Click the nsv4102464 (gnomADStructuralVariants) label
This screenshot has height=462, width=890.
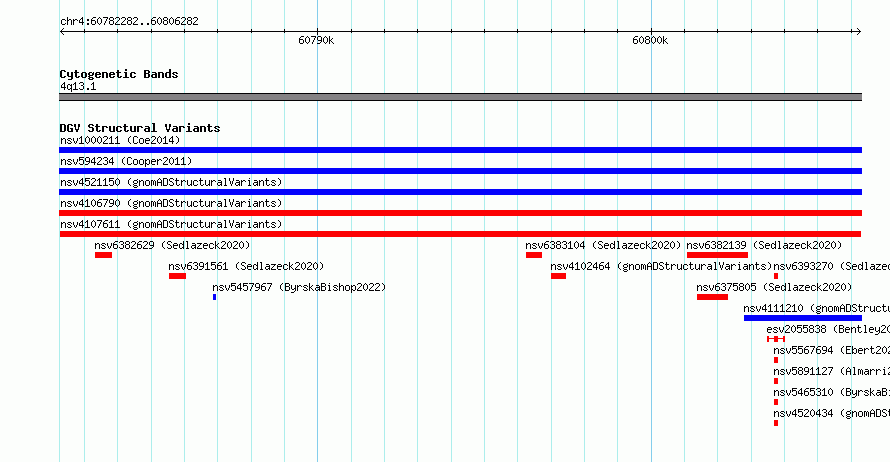[x=661, y=266]
